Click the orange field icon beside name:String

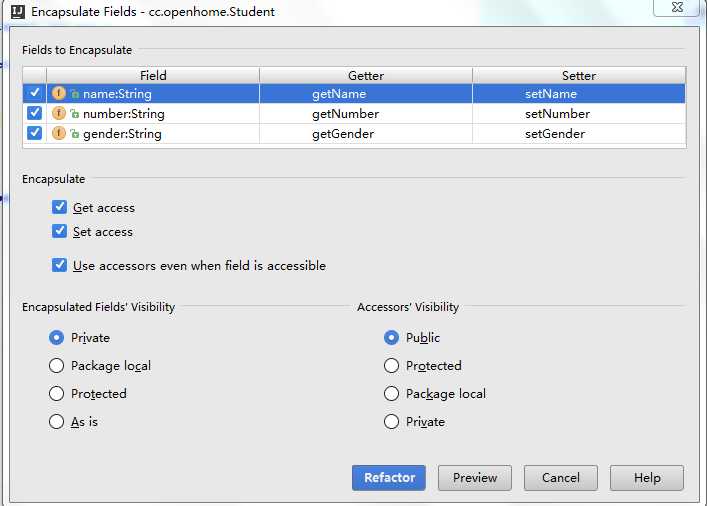click(x=59, y=93)
